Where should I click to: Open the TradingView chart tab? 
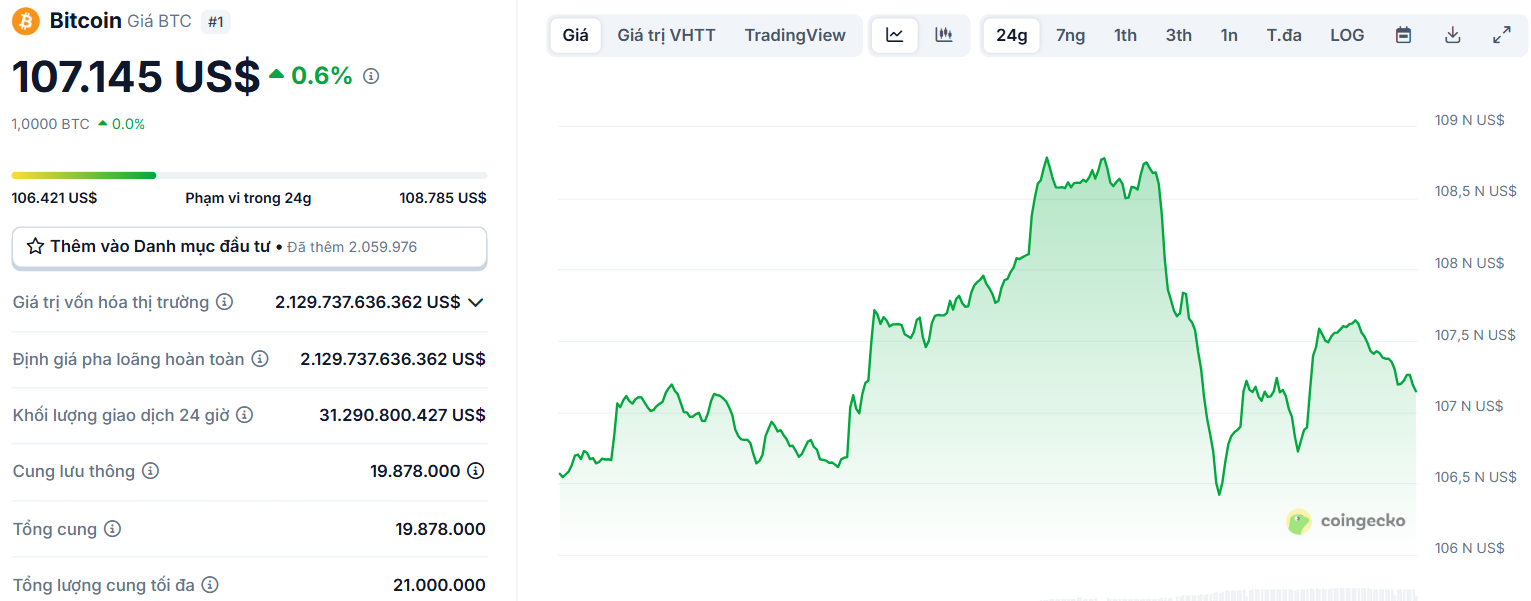pos(795,35)
